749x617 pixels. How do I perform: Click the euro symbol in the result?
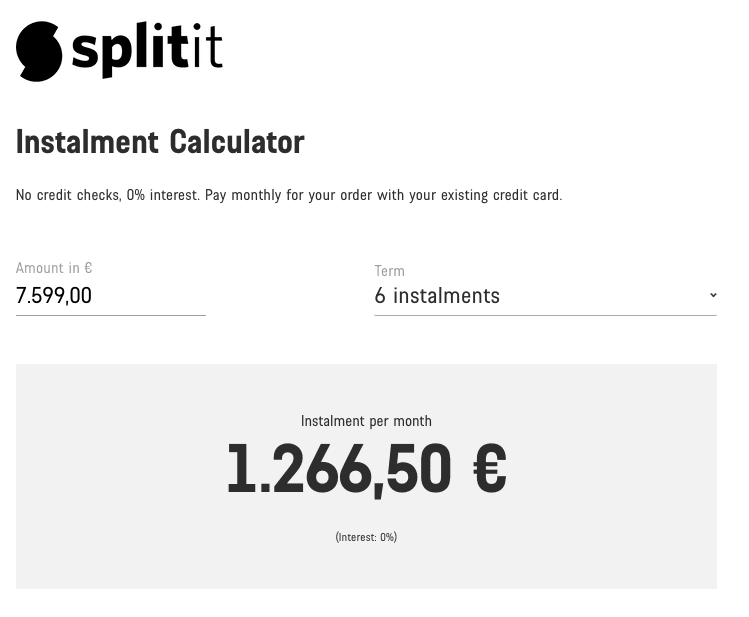point(489,470)
